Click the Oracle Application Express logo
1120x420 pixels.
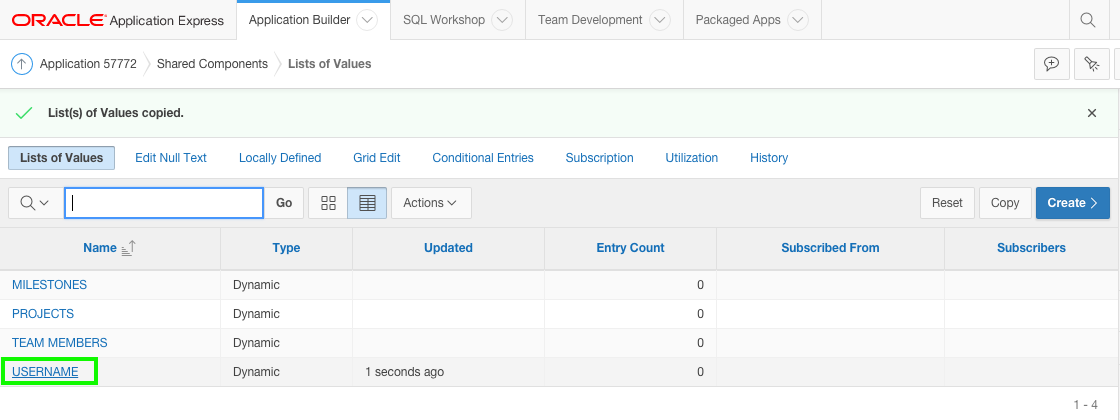(117, 20)
